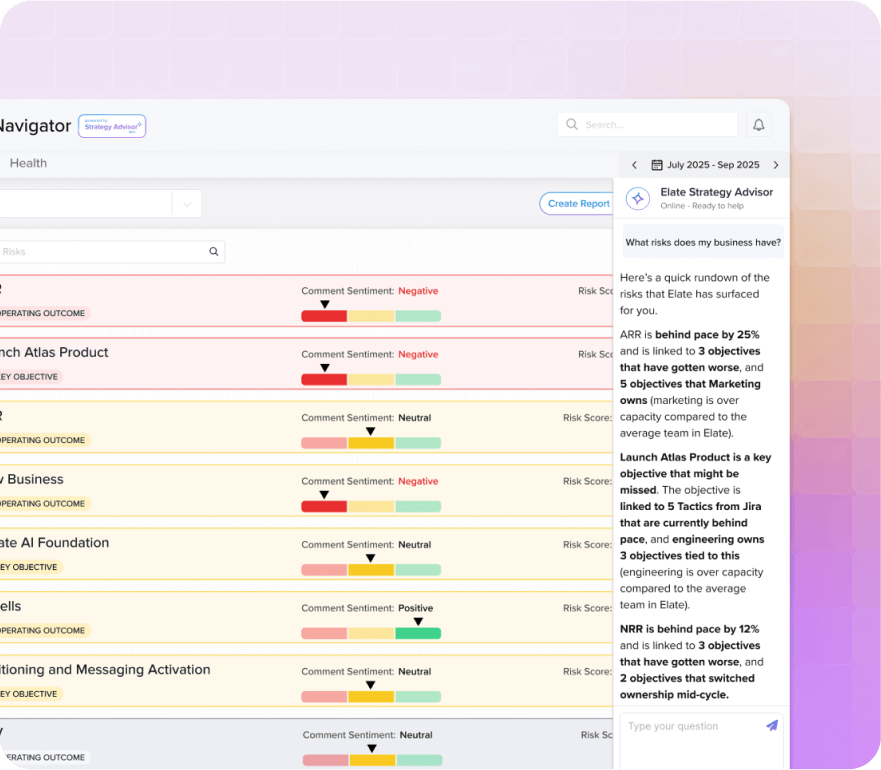881x770 pixels.
Task: Click the Positive comment sentiment label
Action: click(415, 608)
